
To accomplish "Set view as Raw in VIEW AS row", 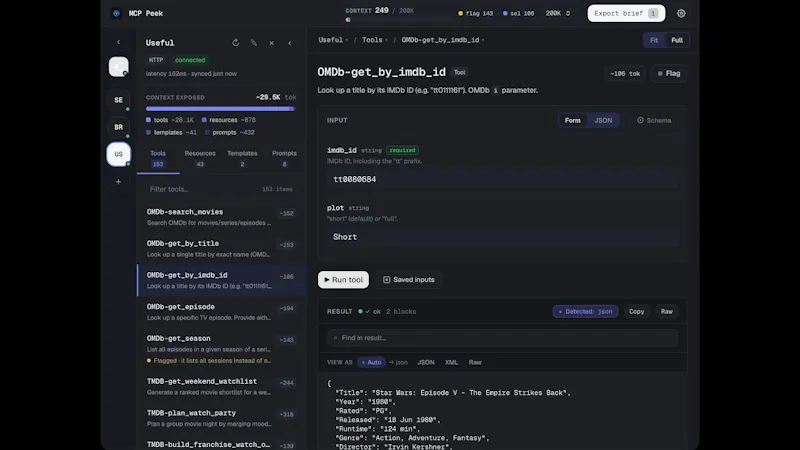I will click(x=475, y=362).
